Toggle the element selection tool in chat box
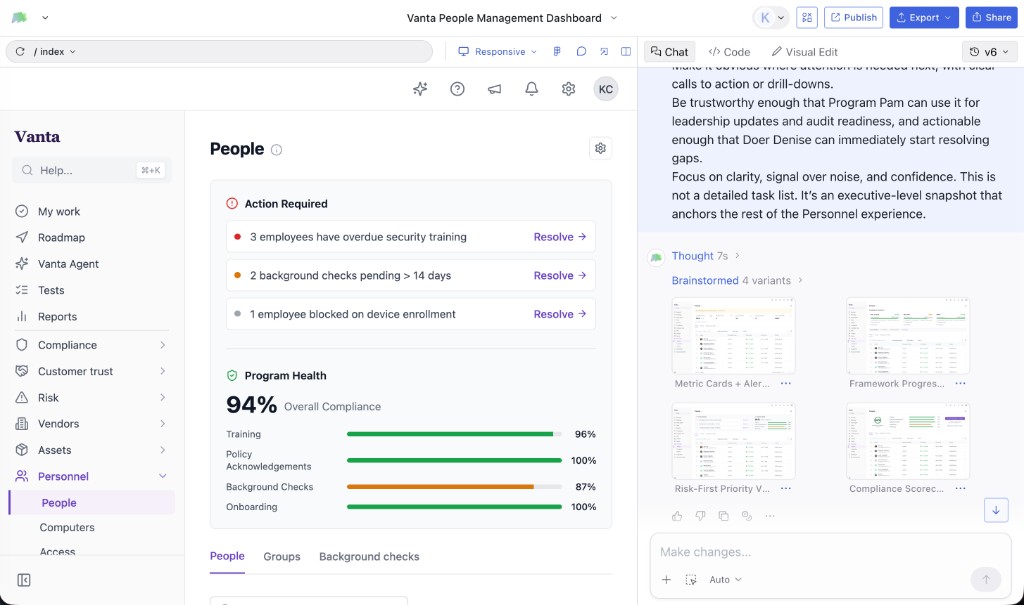 click(691, 580)
